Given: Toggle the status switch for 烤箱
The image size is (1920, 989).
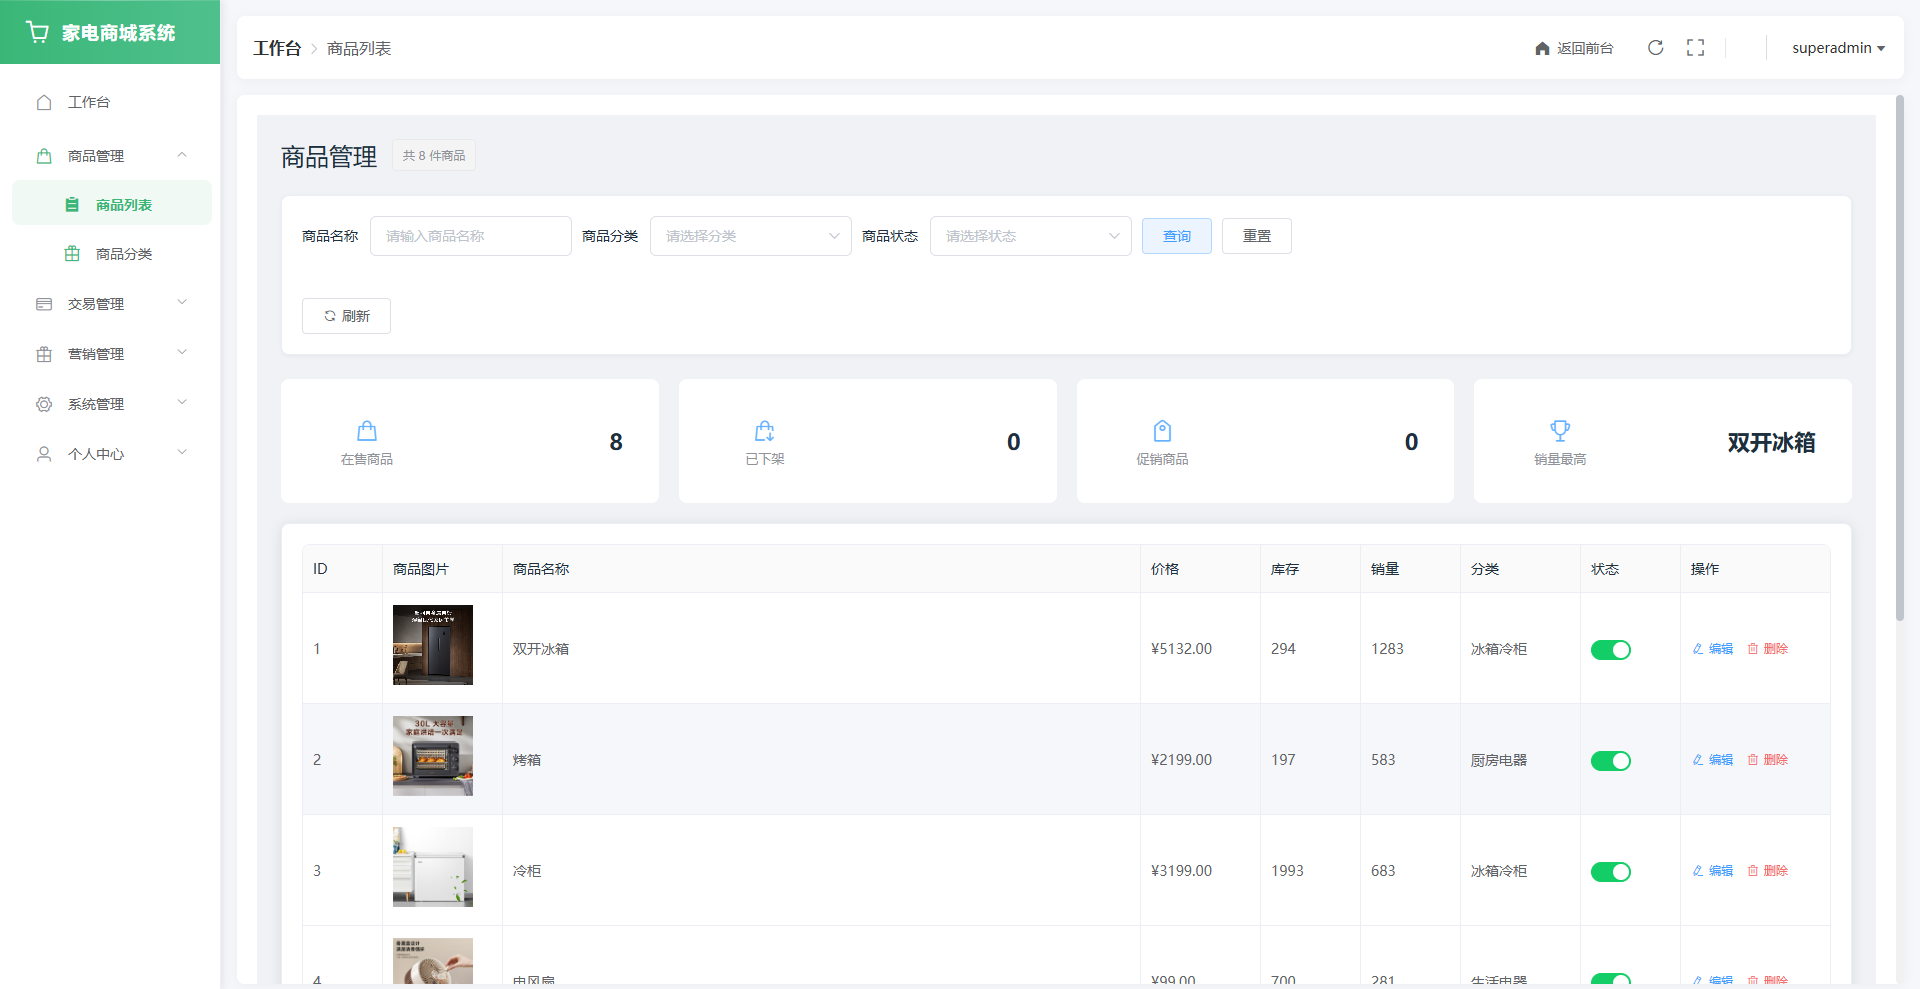Looking at the screenshot, I should tap(1610, 761).
